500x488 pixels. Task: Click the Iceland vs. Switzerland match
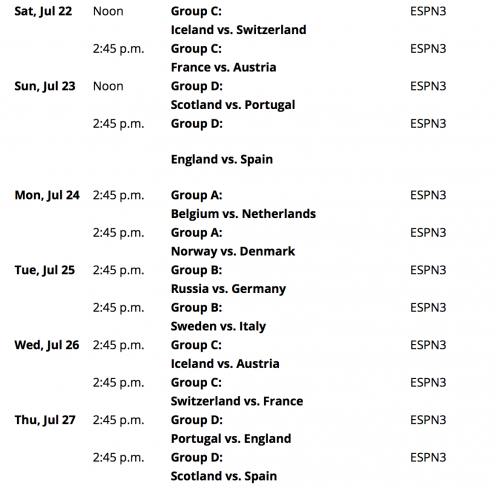238,30
